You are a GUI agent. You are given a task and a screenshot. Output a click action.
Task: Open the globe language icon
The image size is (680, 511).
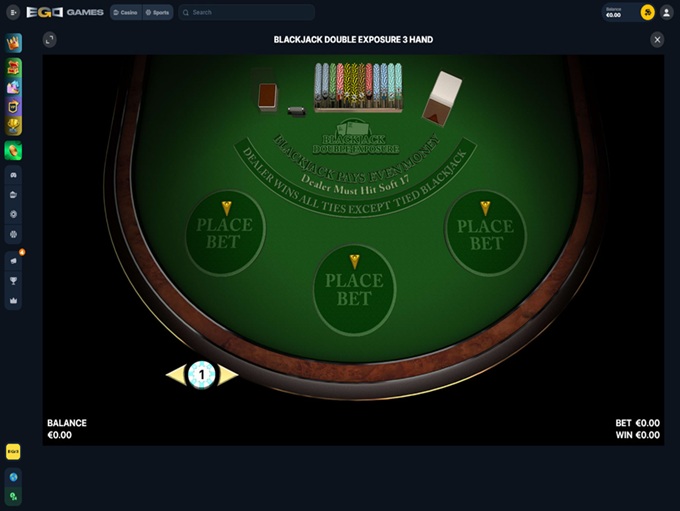(13, 477)
